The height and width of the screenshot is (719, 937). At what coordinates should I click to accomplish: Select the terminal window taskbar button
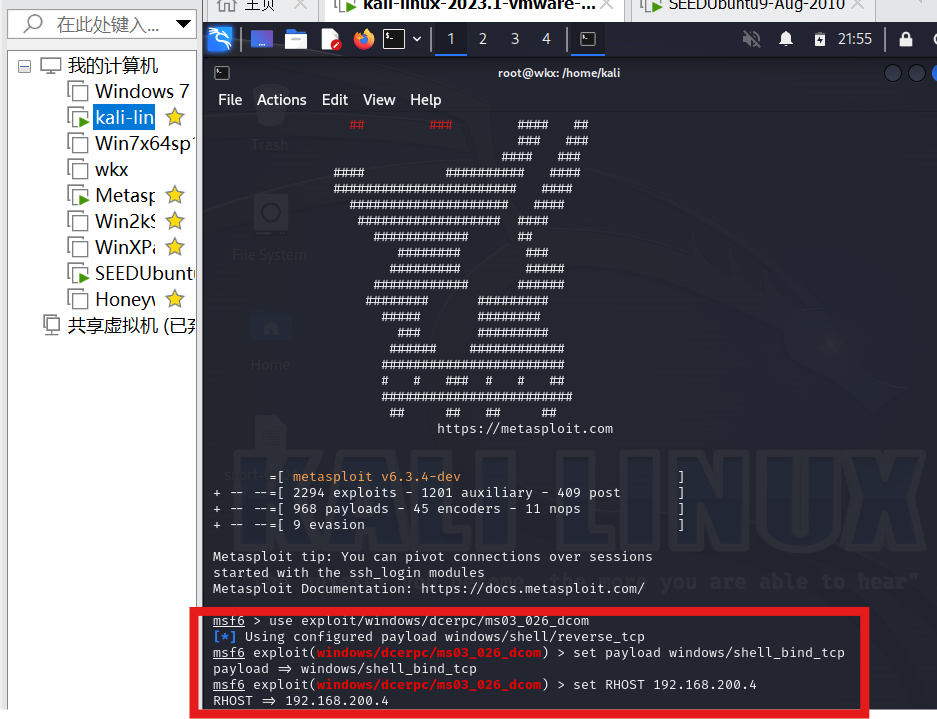click(x=588, y=39)
